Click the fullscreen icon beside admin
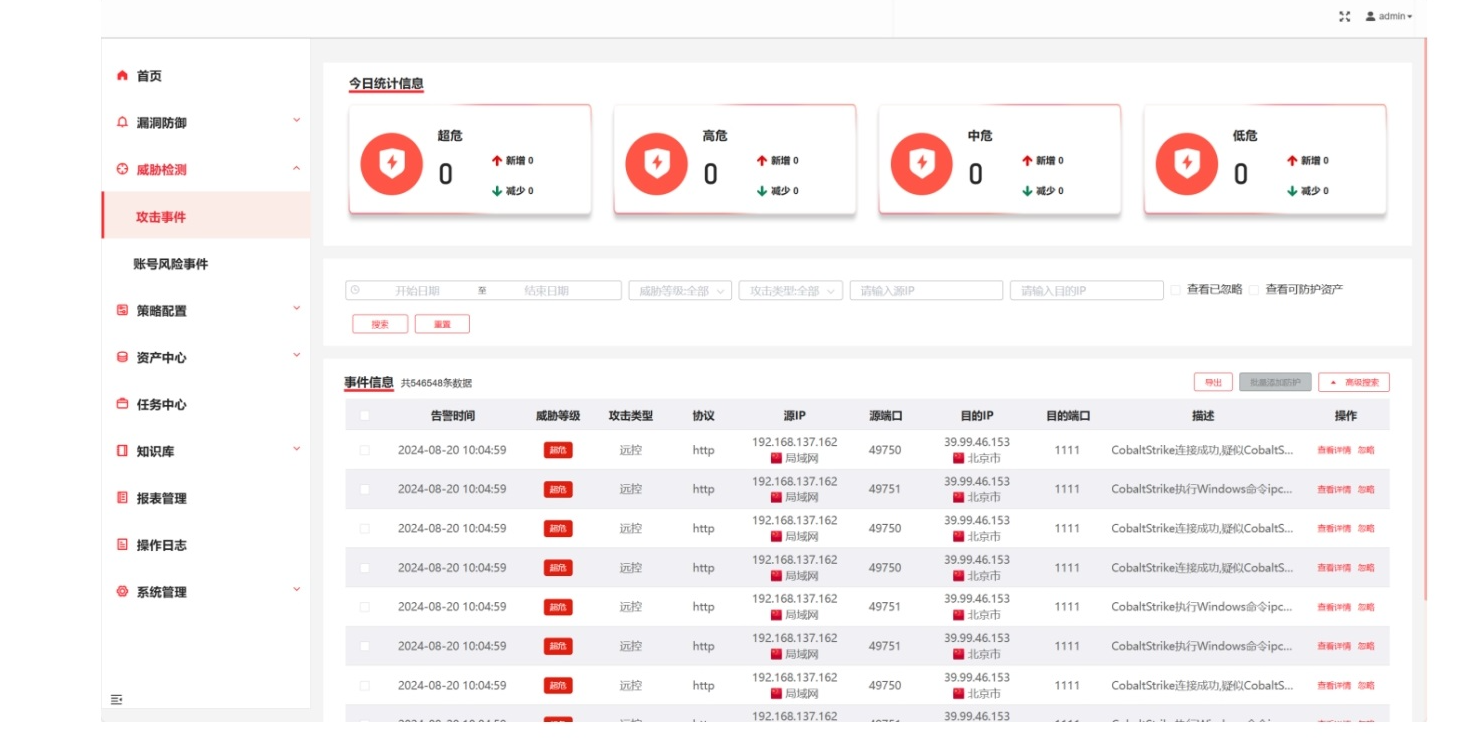The image size is (1477, 739). [x=1344, y=17]
